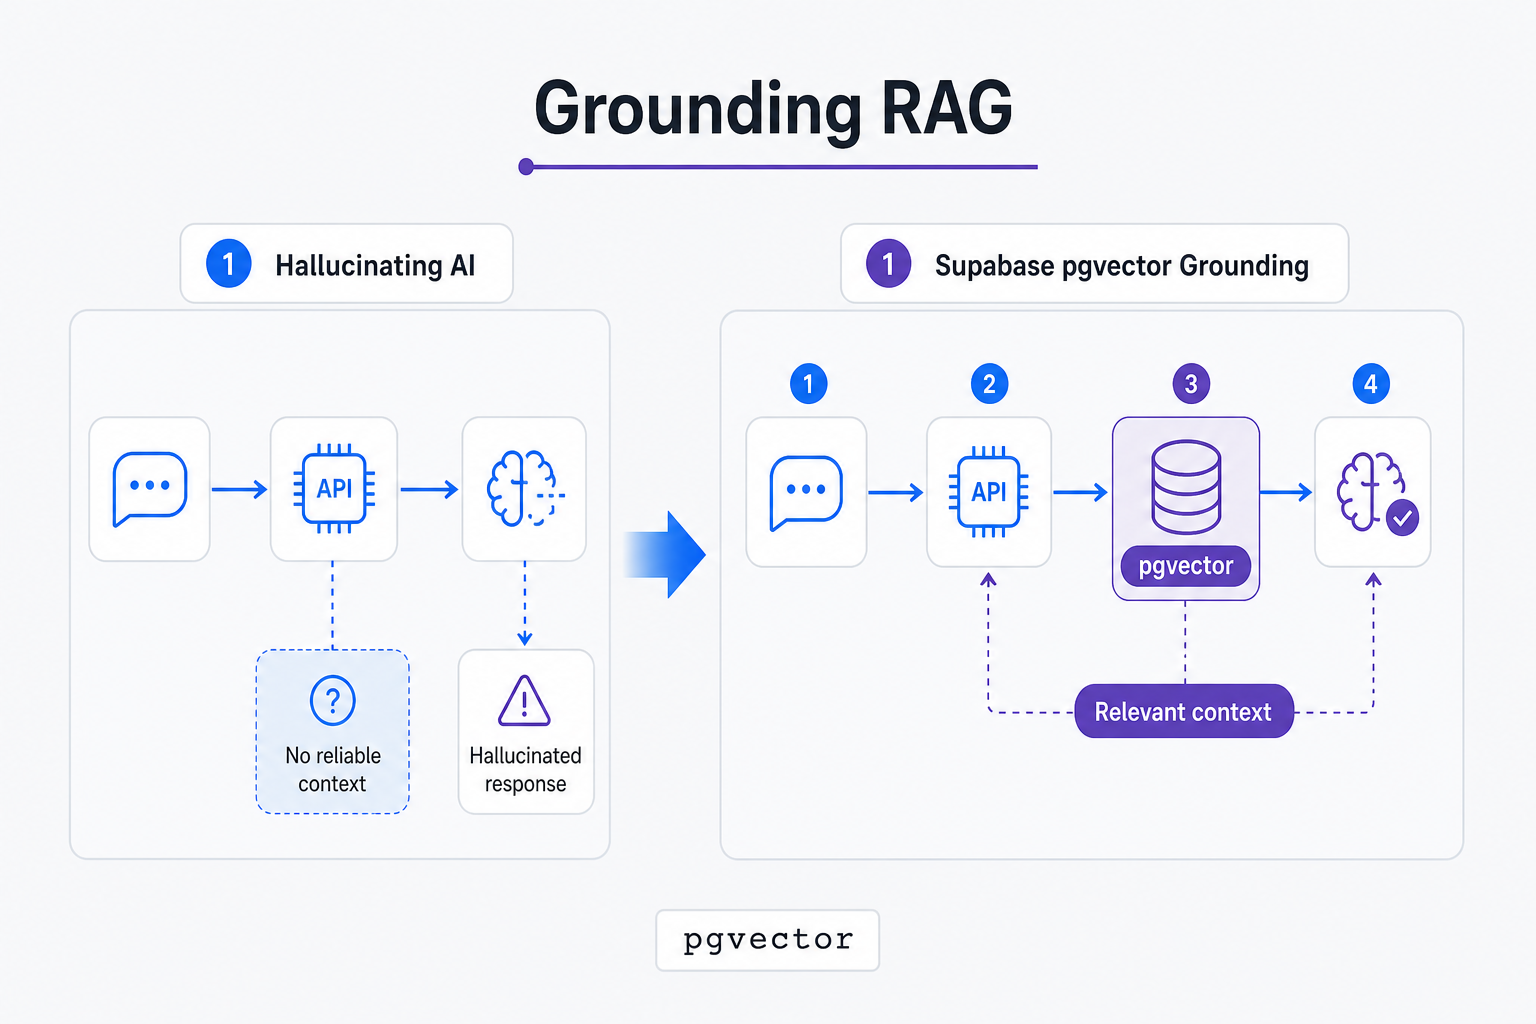Click the chat bubble icon in Supabase pgvector panel
Viewport: 1536px width, 1024px height.
[806, 493]
